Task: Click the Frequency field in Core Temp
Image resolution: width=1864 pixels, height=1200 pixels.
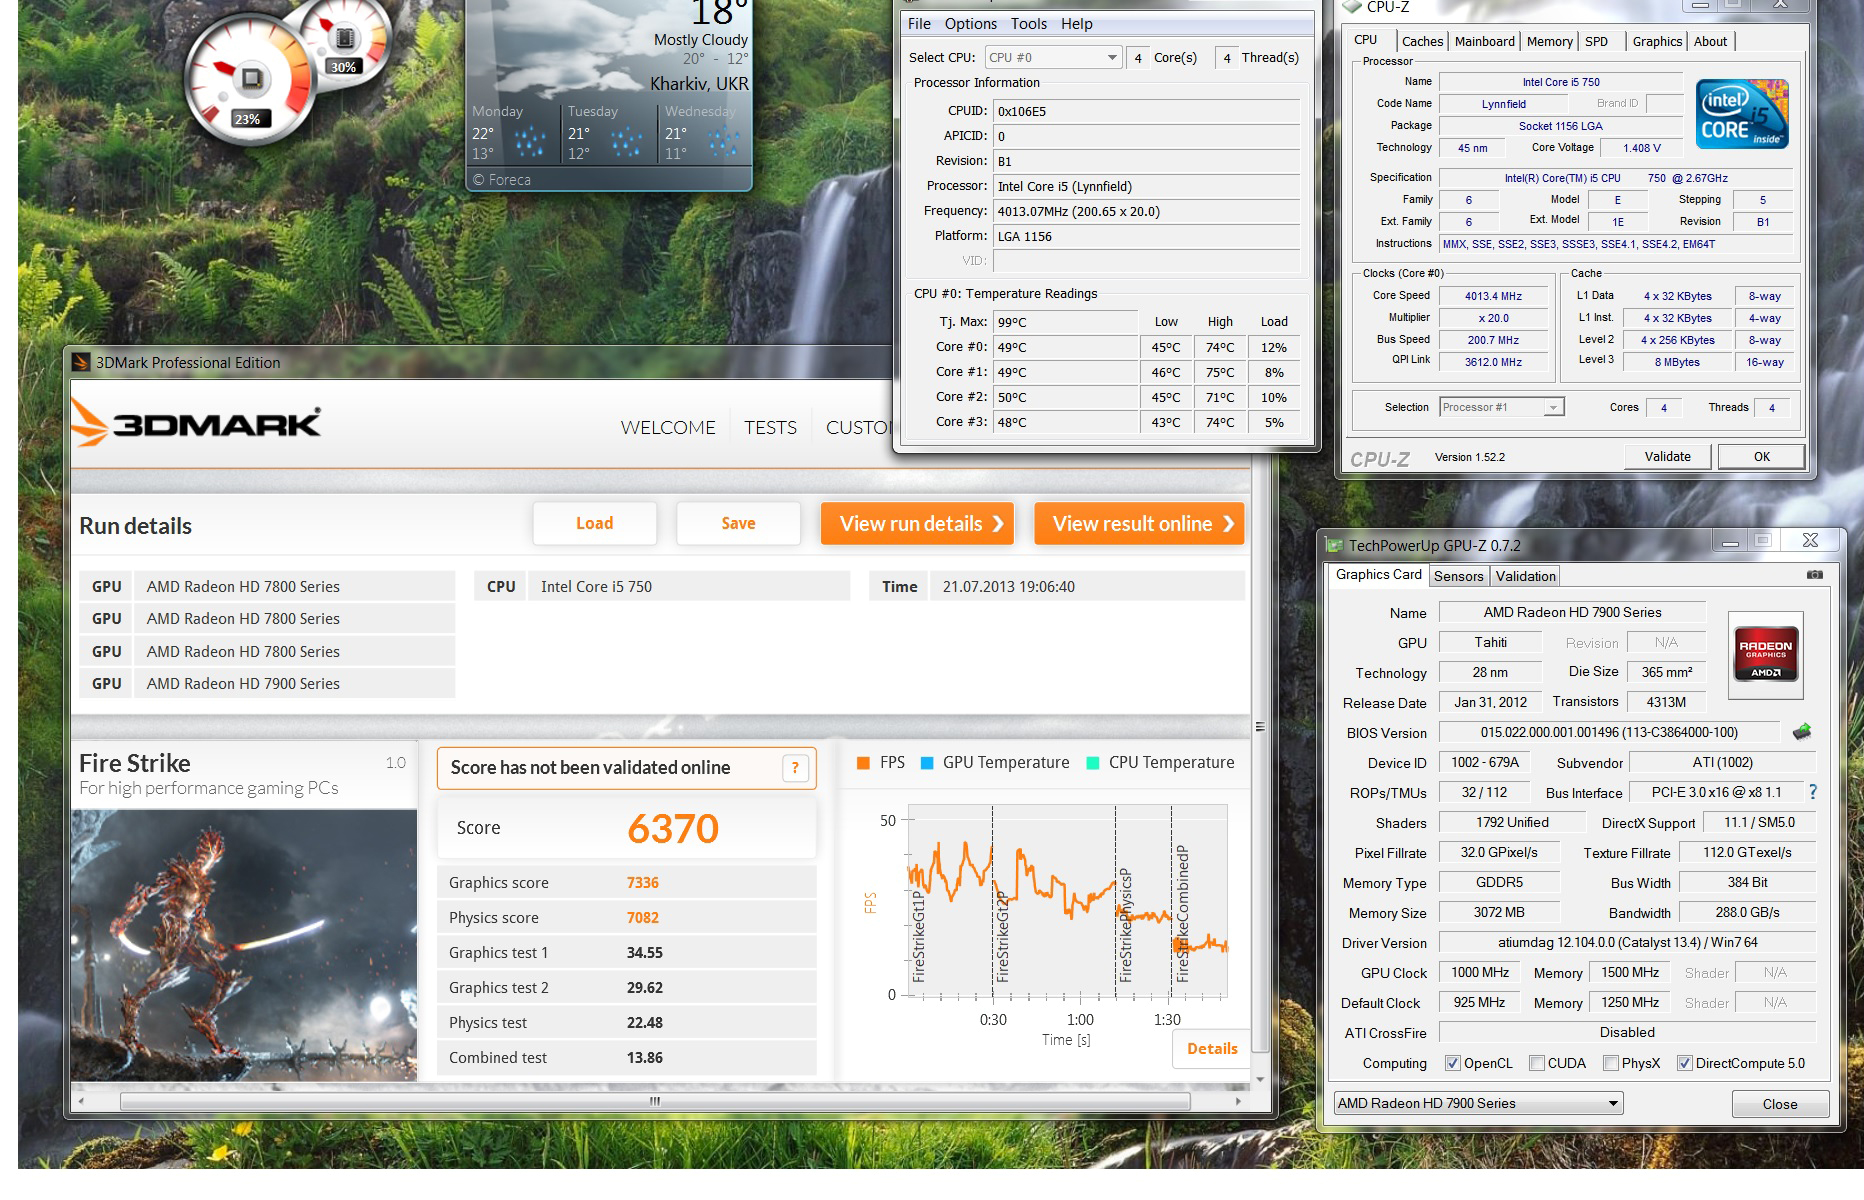Action: 1146,211
